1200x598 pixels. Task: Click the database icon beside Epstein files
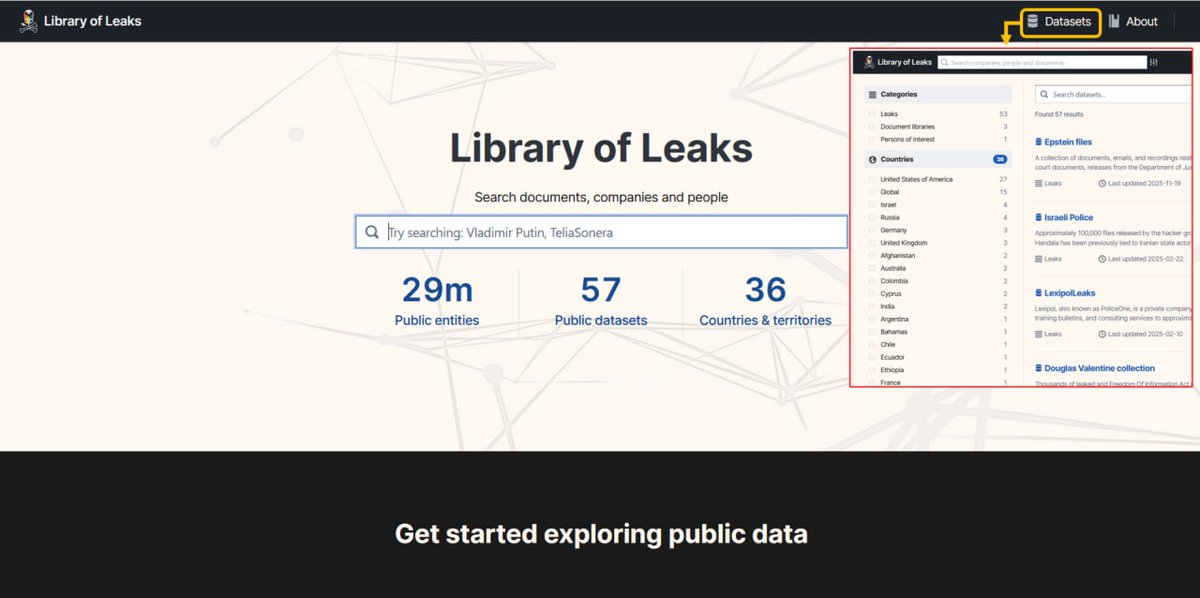[1038, 141]
